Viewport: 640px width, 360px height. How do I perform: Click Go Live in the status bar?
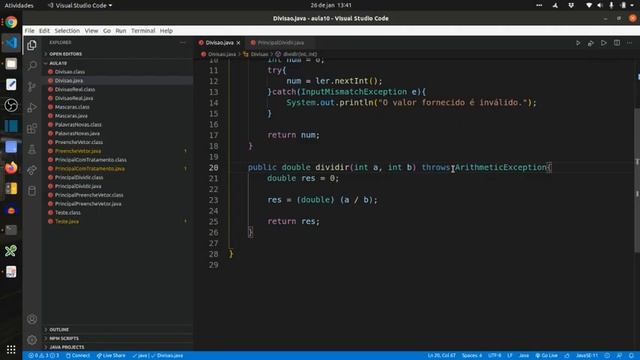click(546, 356)
